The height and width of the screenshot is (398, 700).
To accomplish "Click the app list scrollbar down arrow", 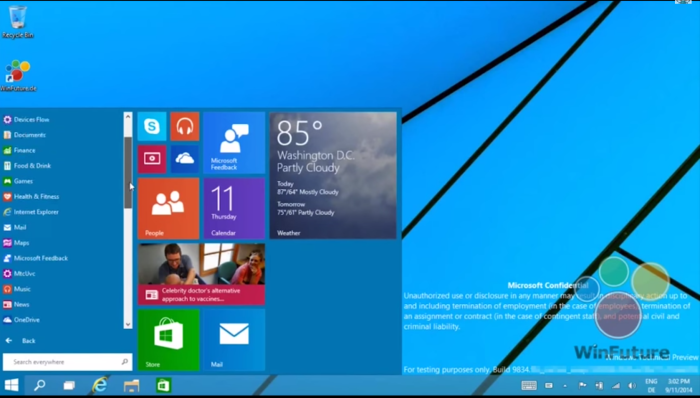I will click(128, 324).
